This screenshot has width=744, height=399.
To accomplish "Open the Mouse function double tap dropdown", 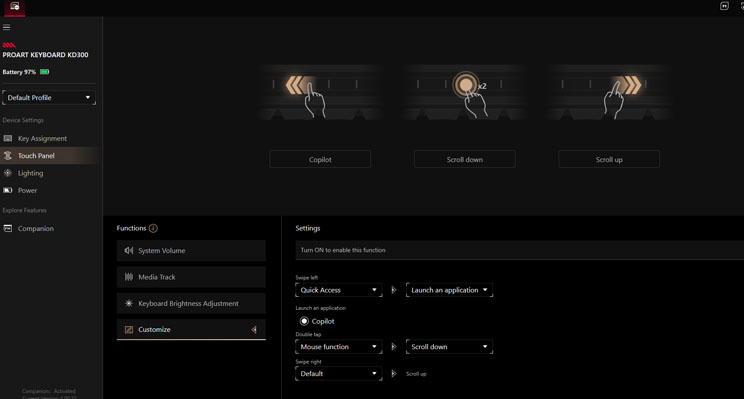I will tap(338, 347).
